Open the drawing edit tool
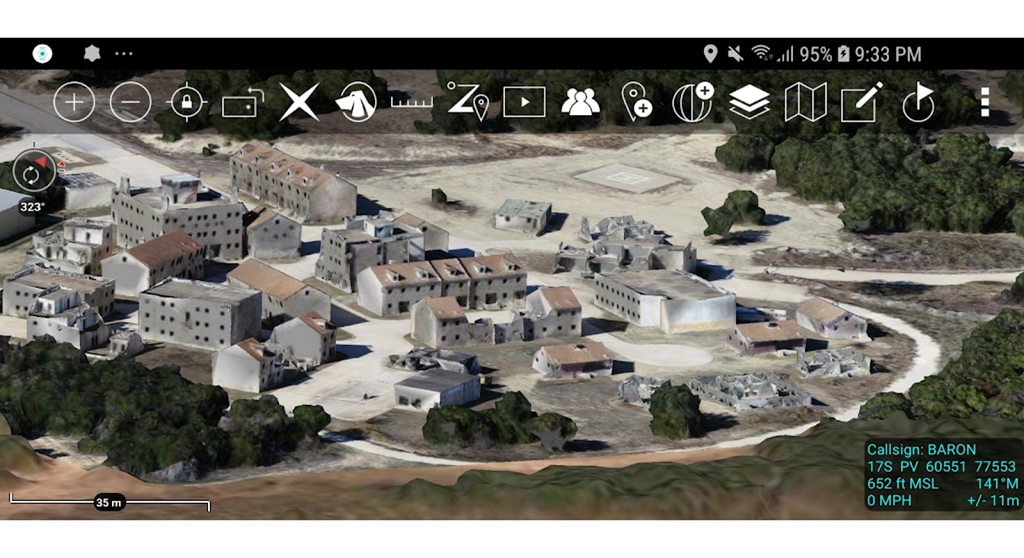 click(x=861, y=102)
